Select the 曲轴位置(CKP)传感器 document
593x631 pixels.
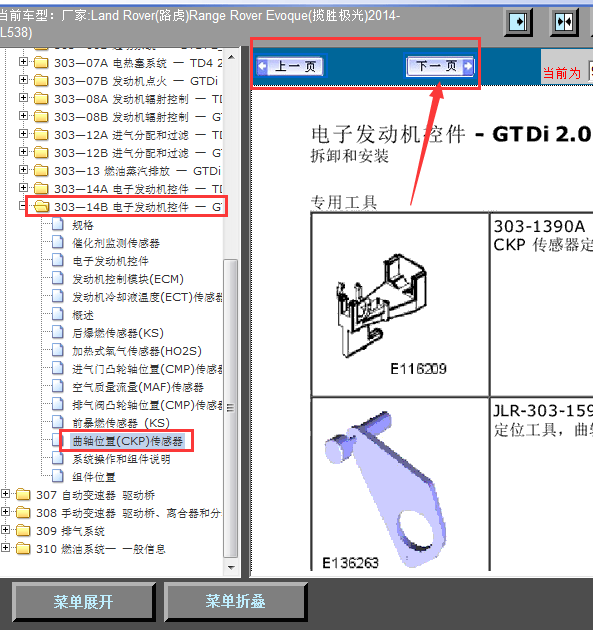(128, 441)
